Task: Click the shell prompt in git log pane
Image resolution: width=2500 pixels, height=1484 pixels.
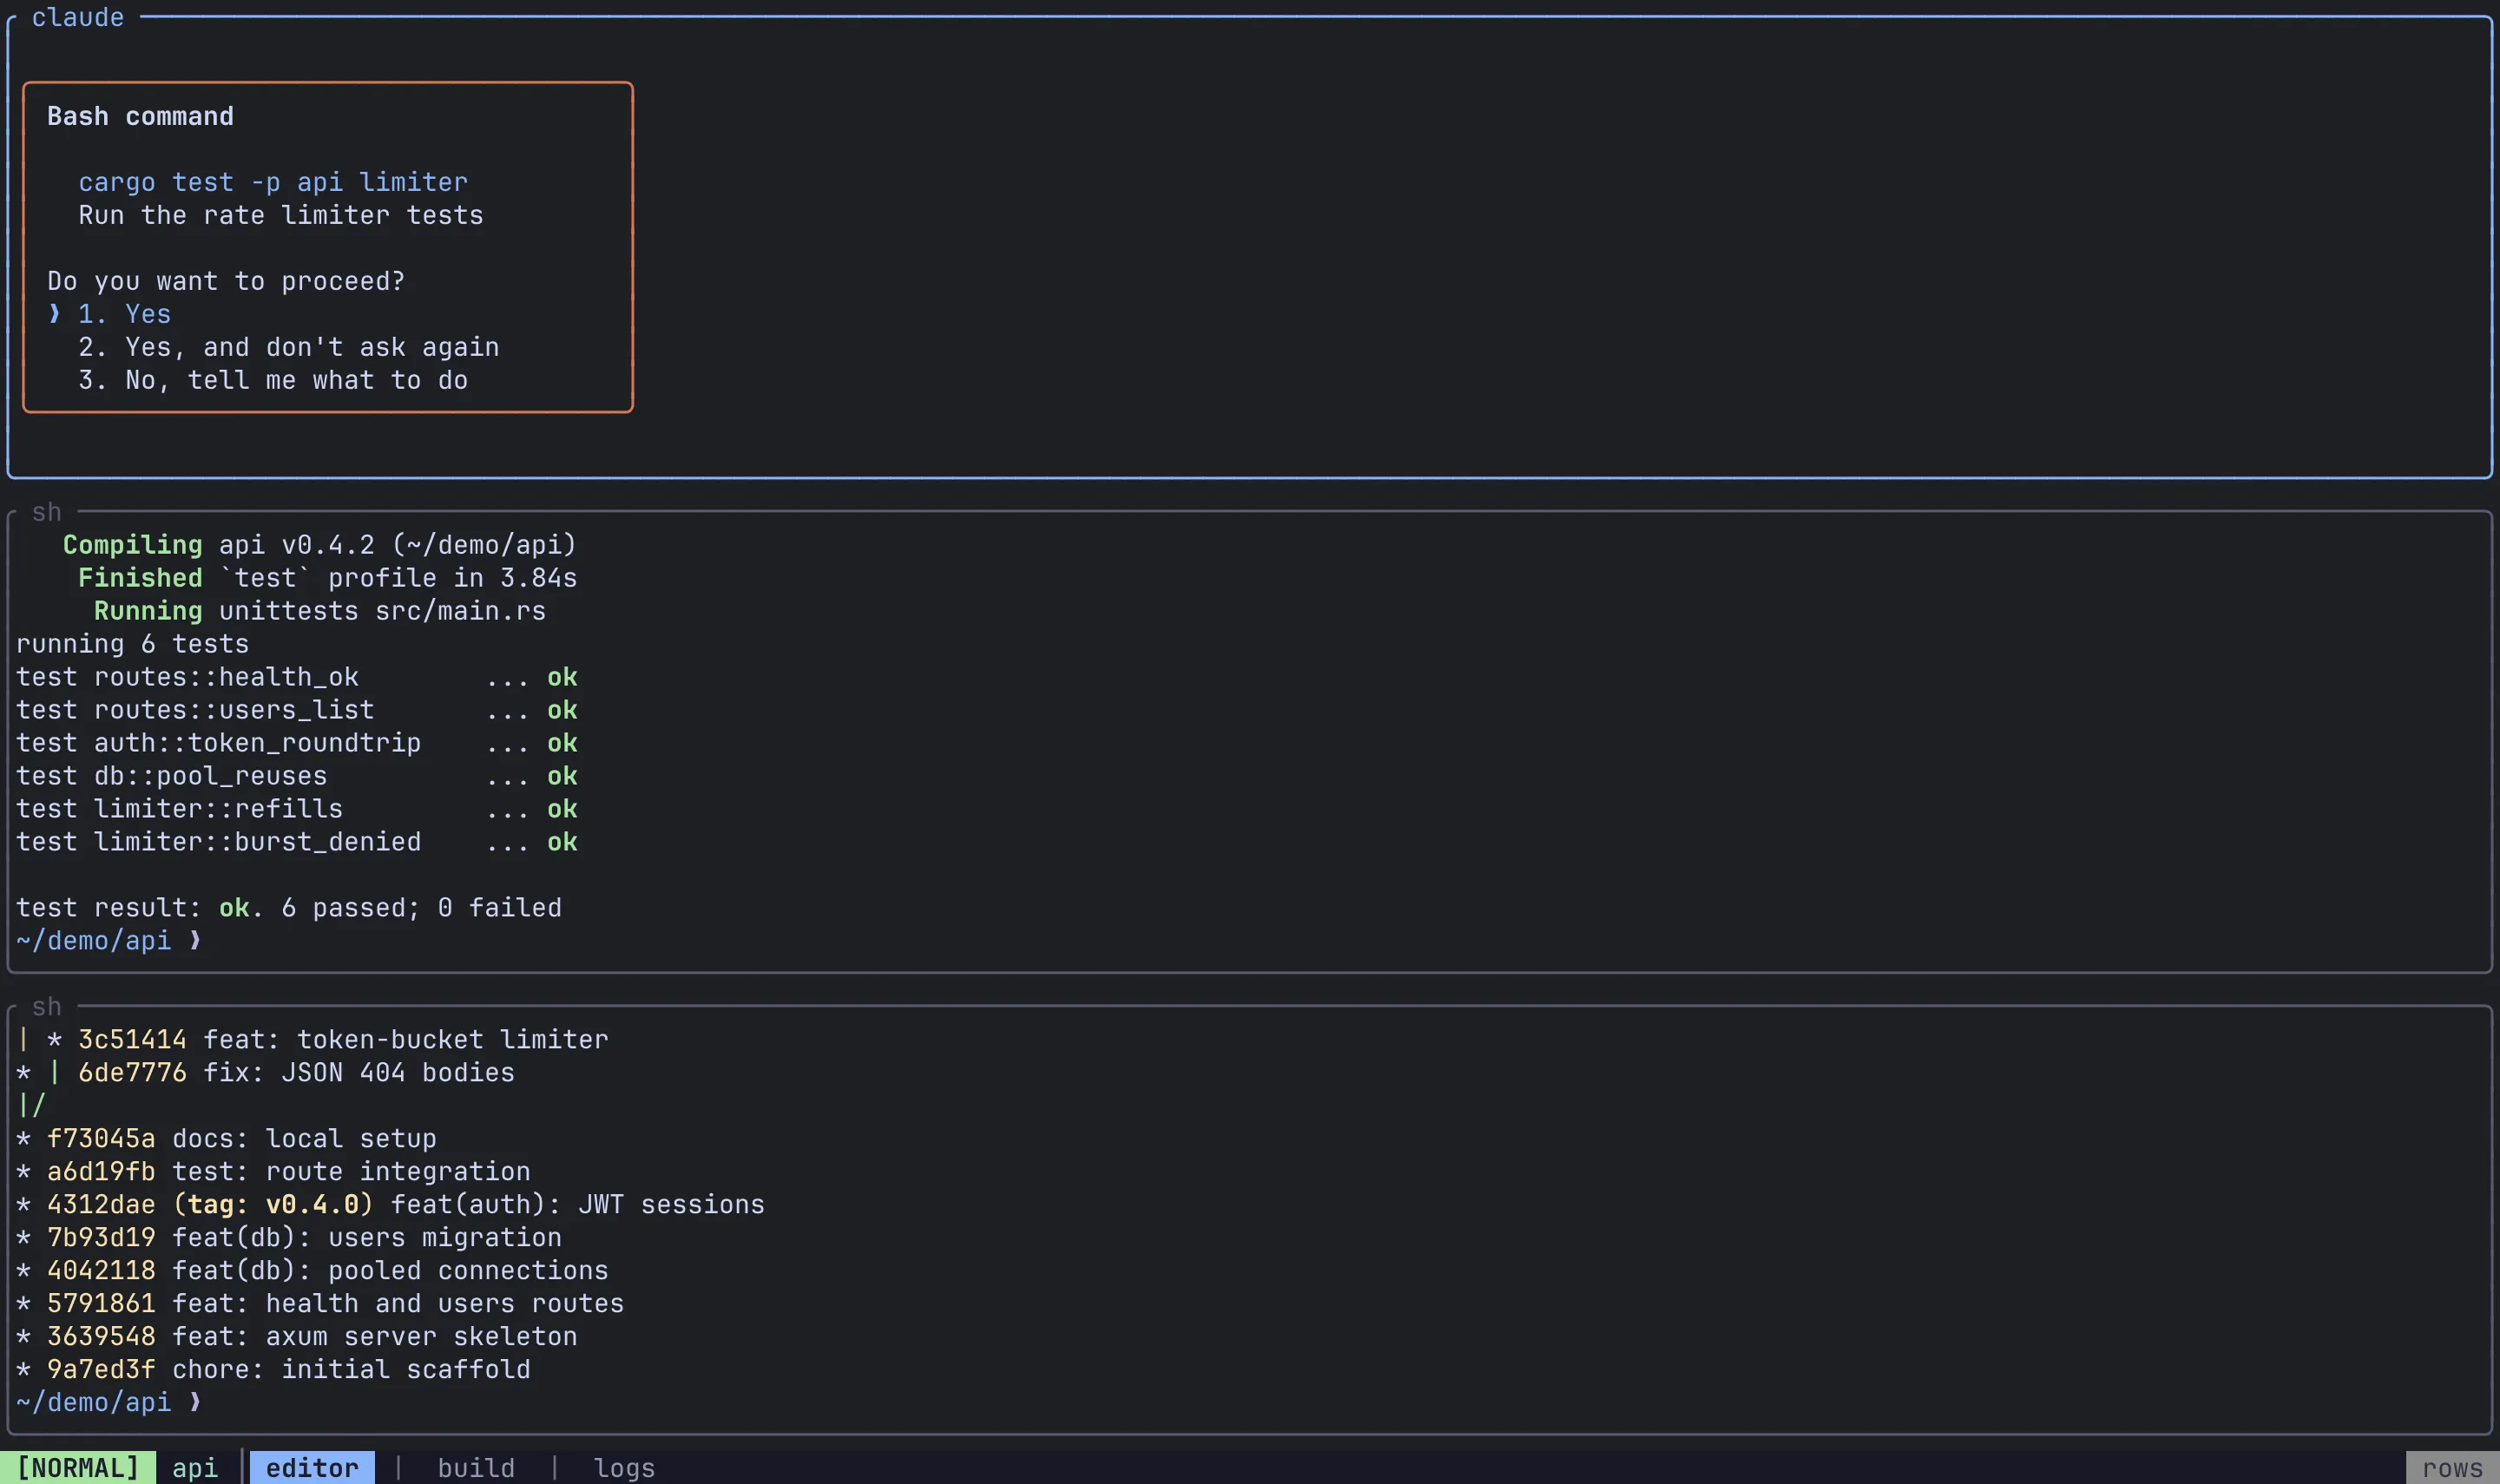Action: [109, 1403]
